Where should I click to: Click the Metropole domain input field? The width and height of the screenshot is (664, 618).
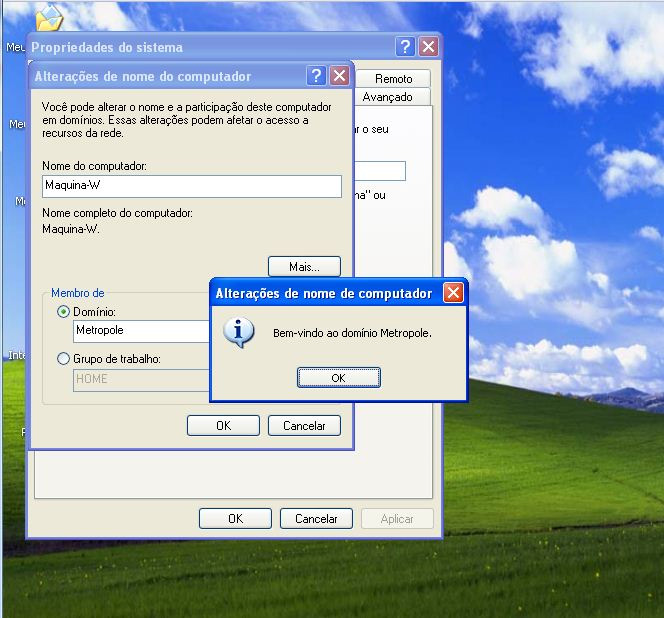click(141, 331)
